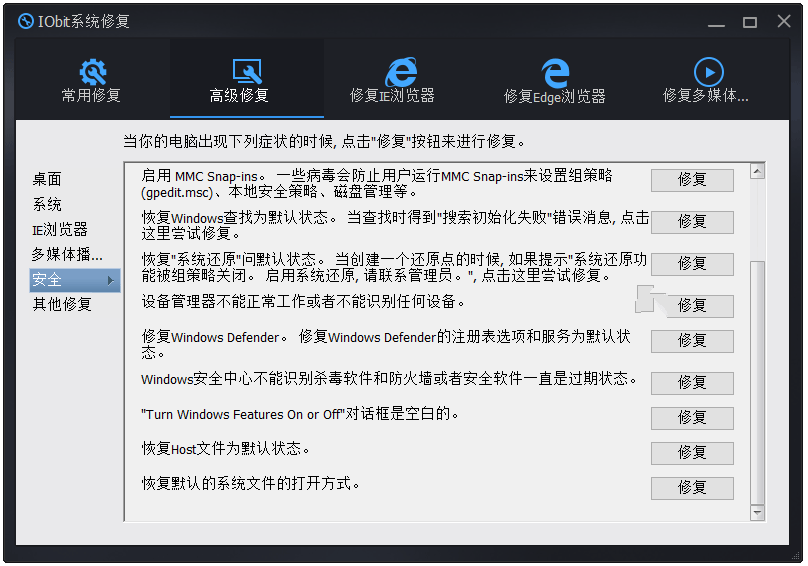Open the 修复Edge浏览器 Edge icon
Image resolution: width=808 pixels, height=566 pixels.
tap(556, 73)
